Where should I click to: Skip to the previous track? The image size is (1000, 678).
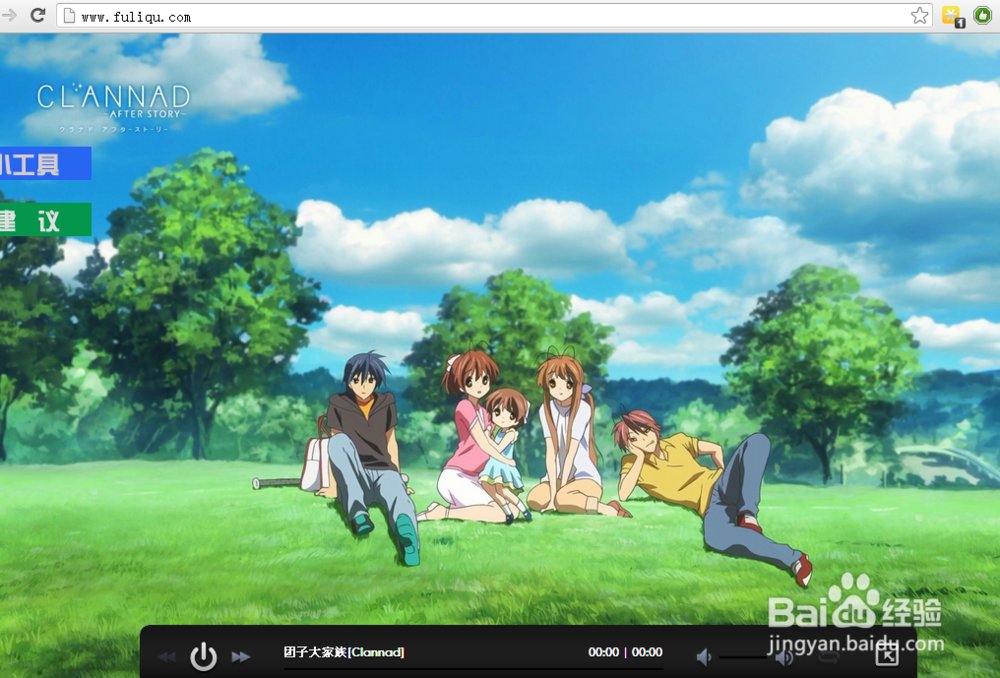(x=167, y=657)
